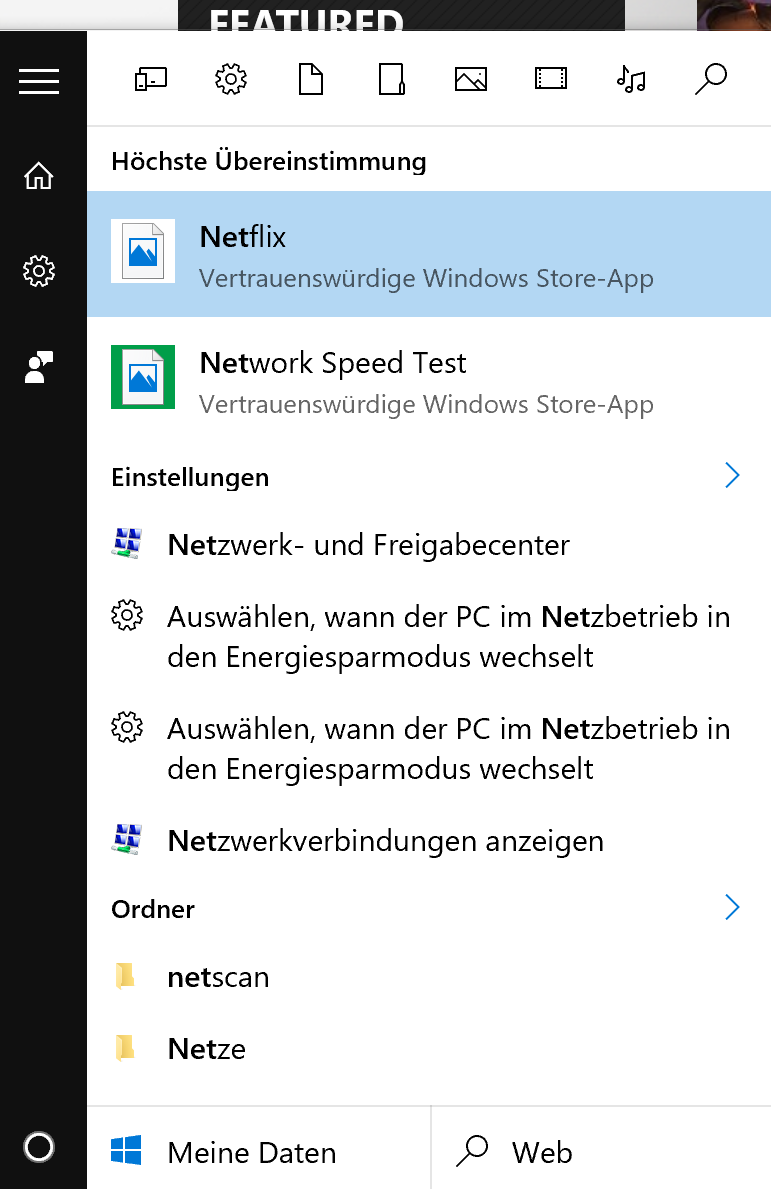Switch to Meine Daten tab
Screen dimensions: 771x1189
[259, 1151]
